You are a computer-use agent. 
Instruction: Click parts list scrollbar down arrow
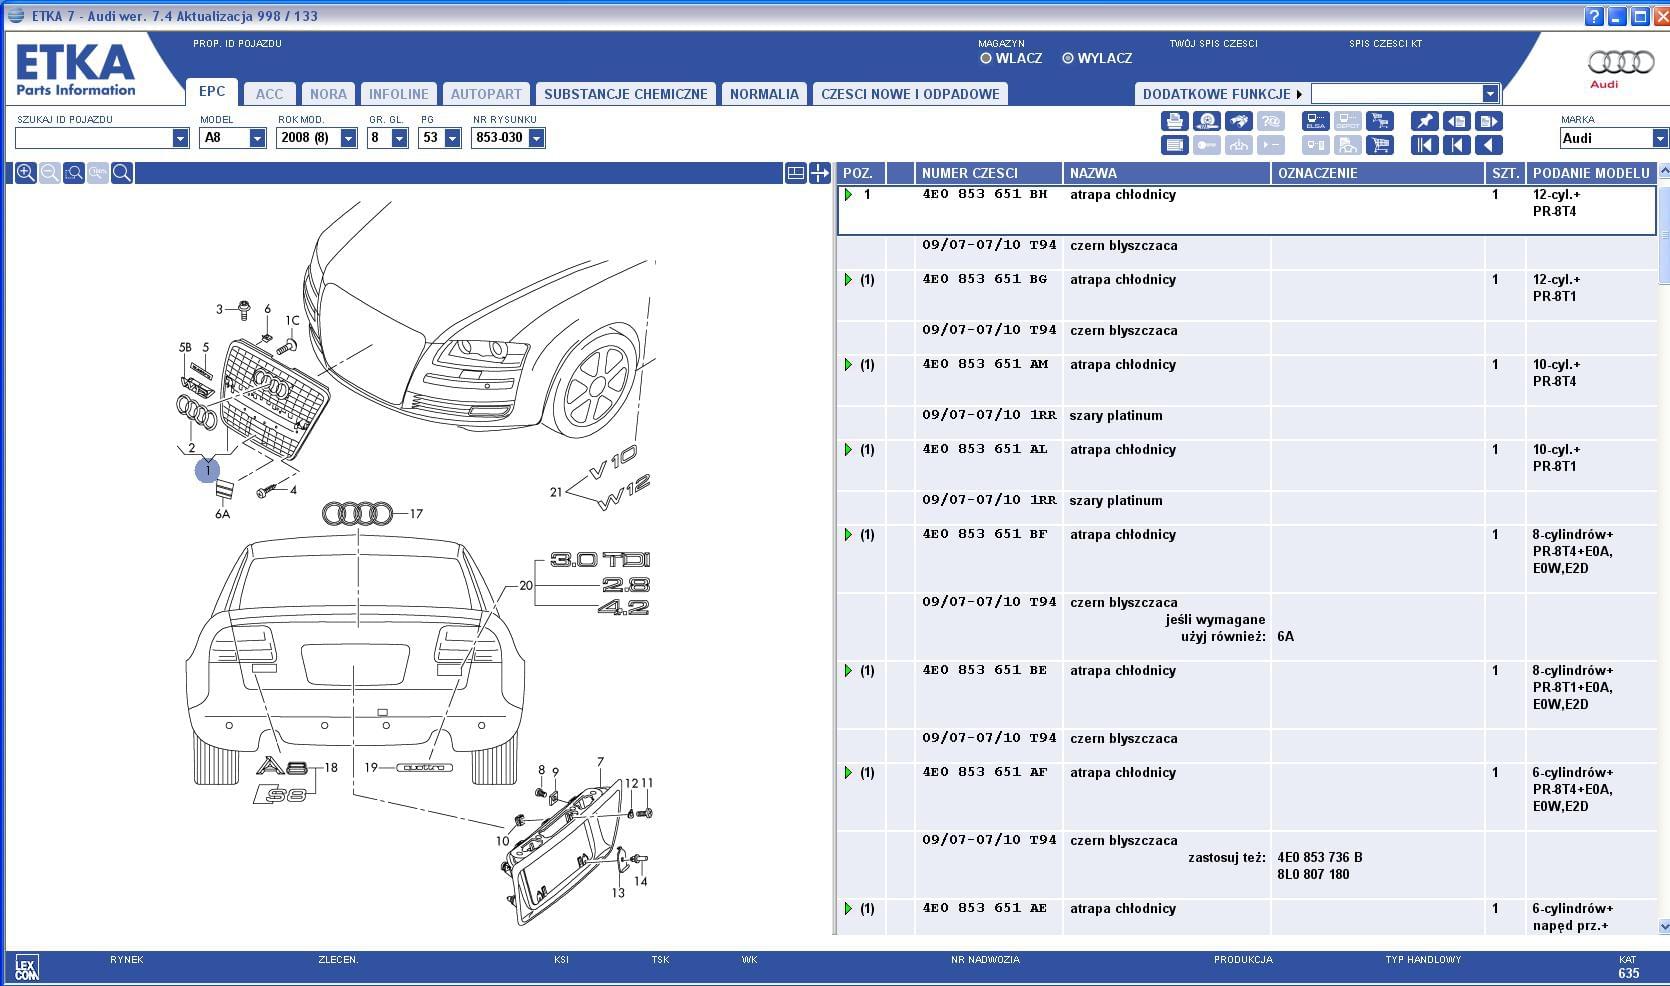[1664, 926]
